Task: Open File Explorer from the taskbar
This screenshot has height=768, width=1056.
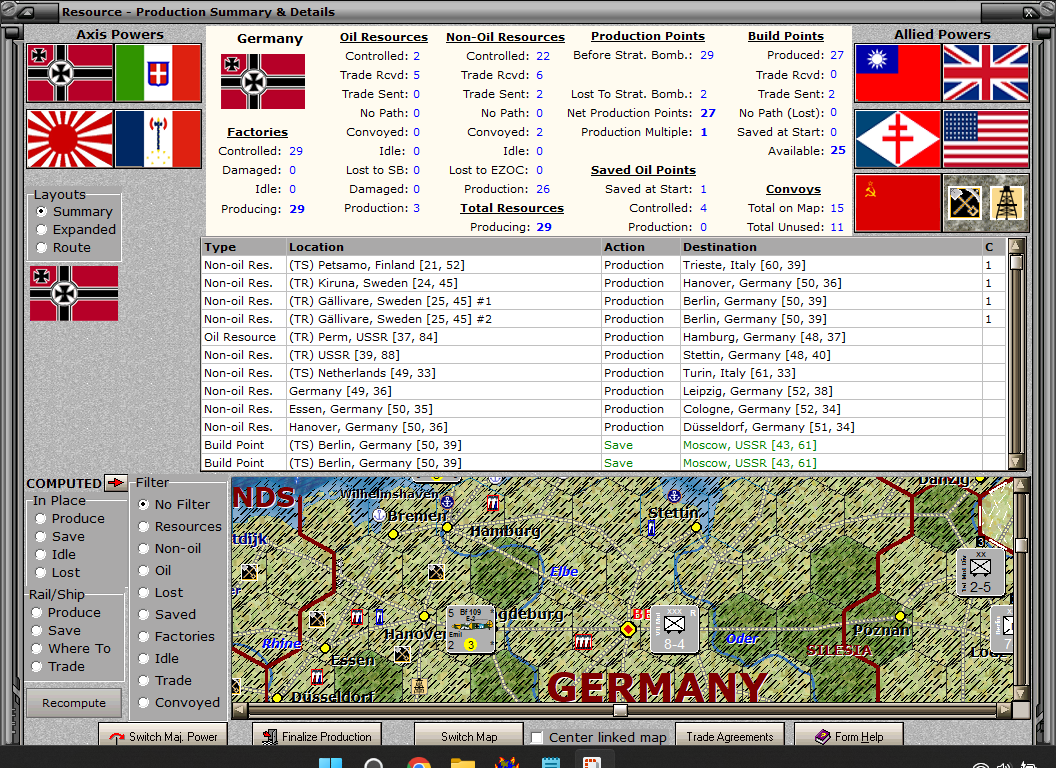Action: pyautogui.click(x=463, y=763)
